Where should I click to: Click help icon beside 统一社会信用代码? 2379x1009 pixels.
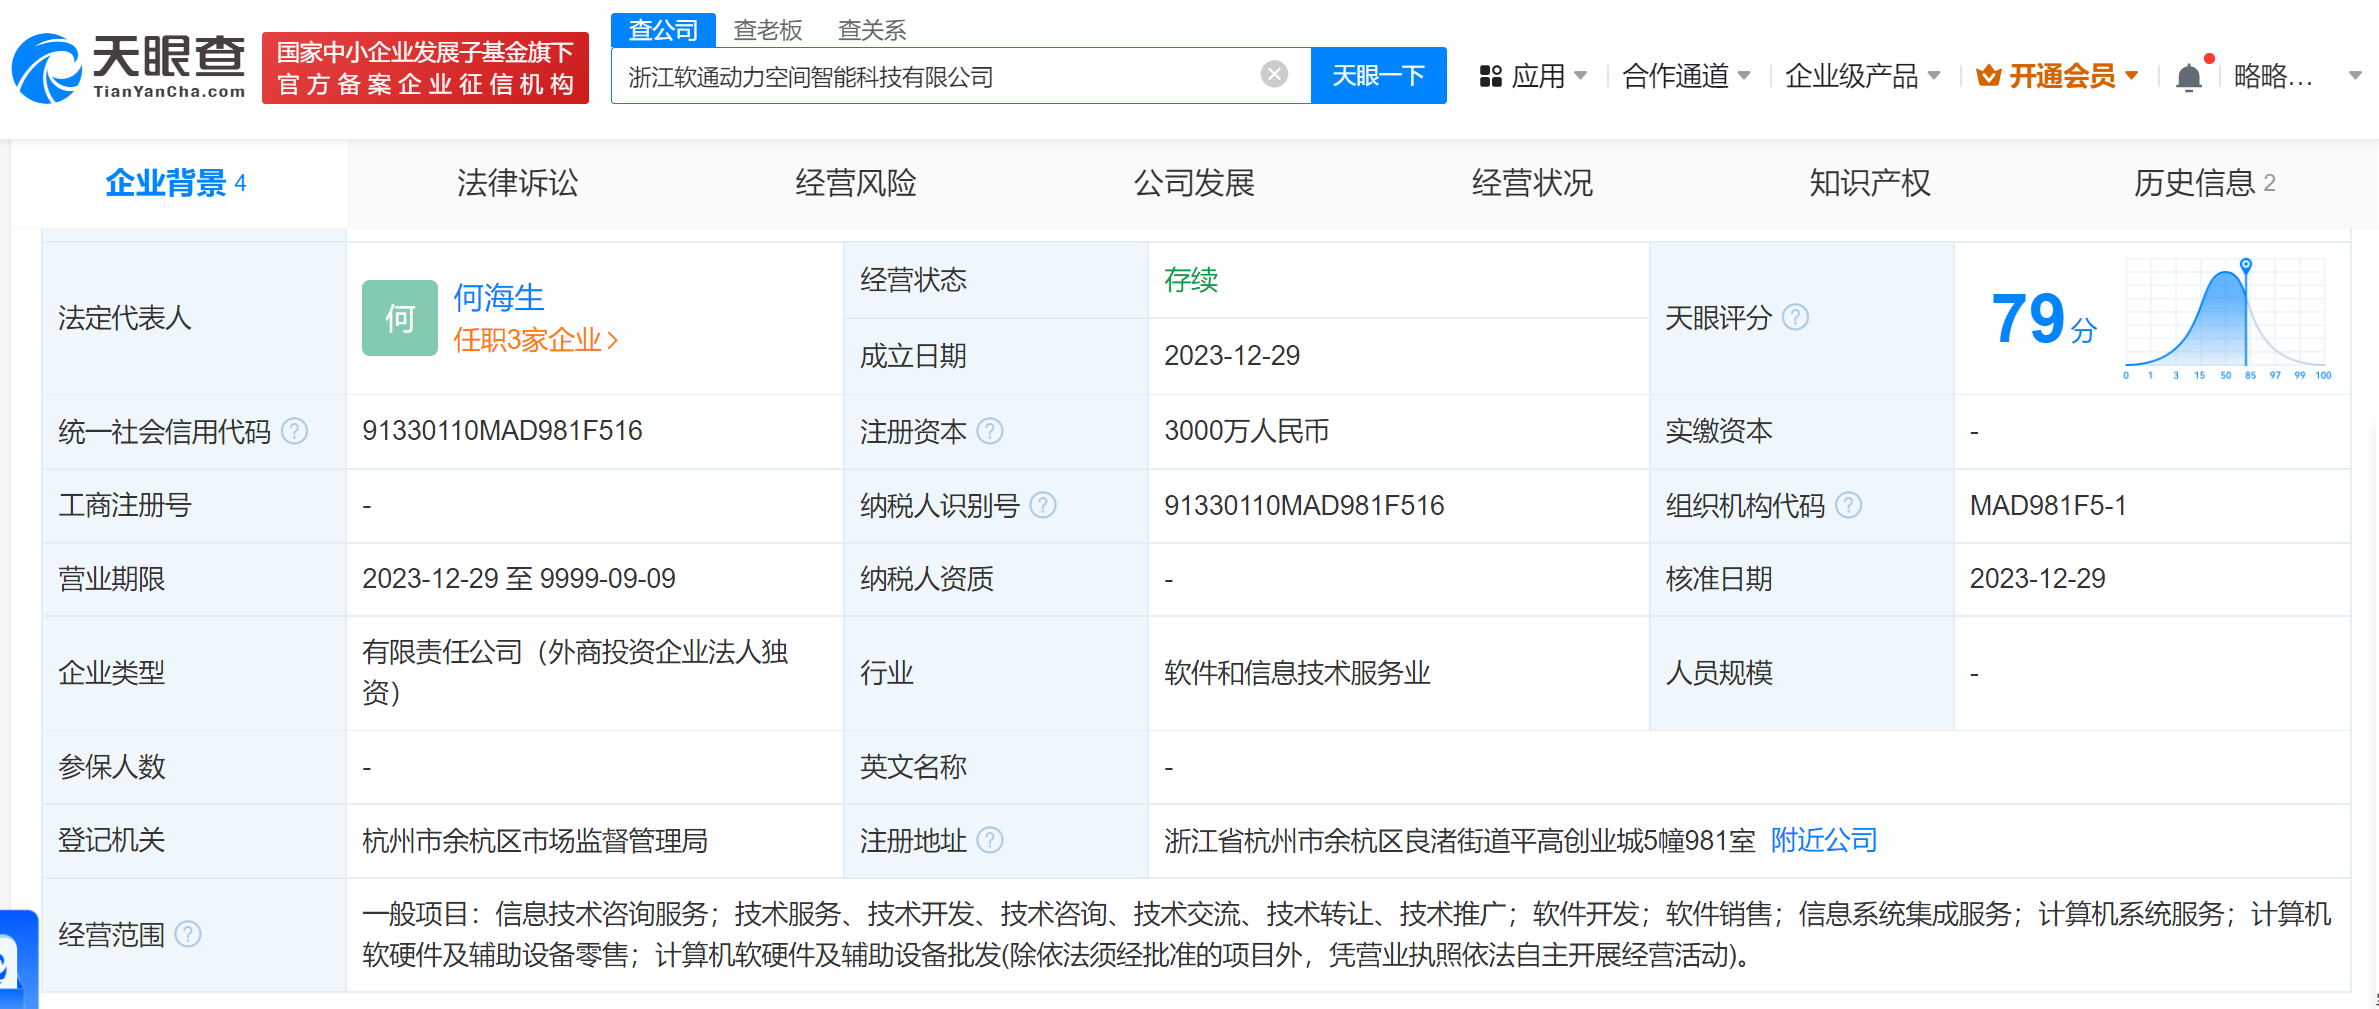pyautogui.click(x=294, y=431)
